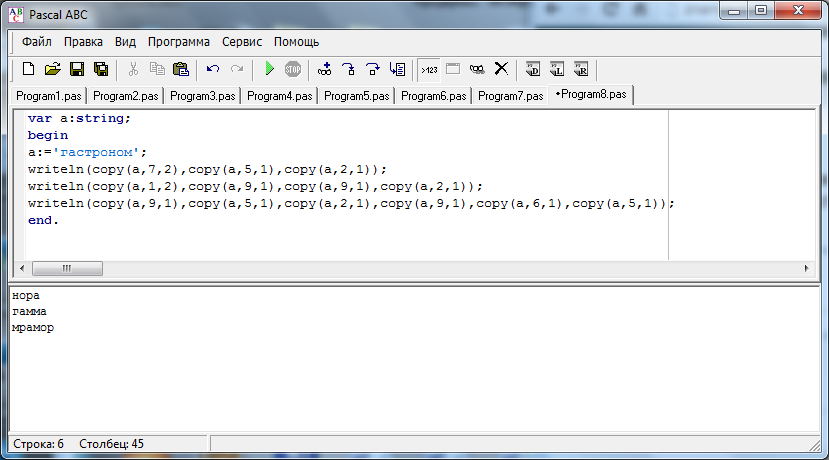Paste from clipboard using the Paste icon
Screen dimensions: 829x460
181,69
